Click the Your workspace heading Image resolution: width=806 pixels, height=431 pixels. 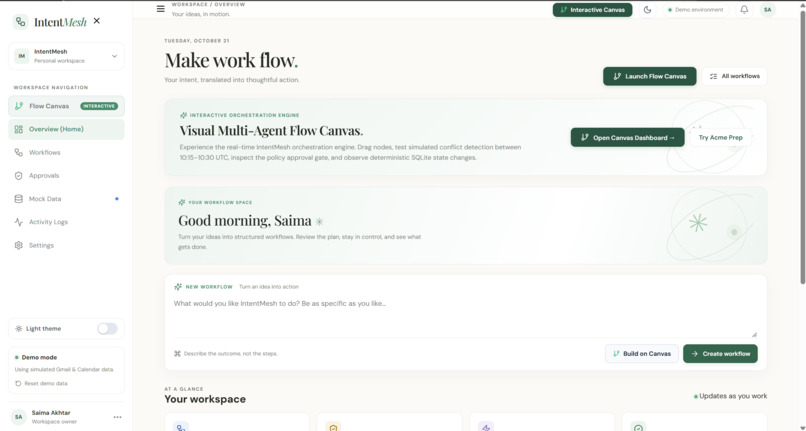205,399
